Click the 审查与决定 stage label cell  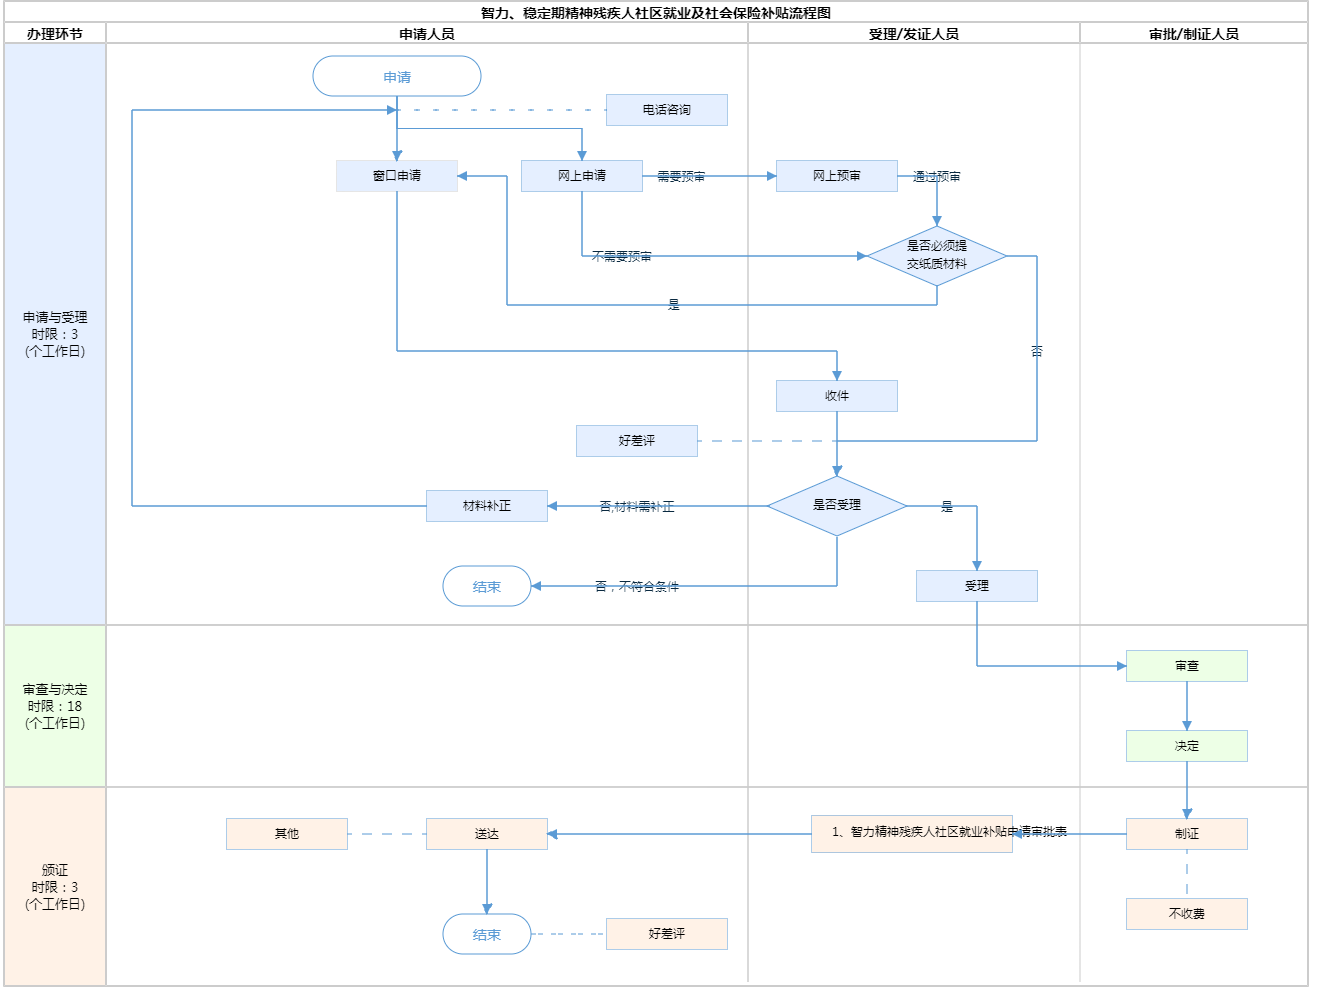pos(55,706)
